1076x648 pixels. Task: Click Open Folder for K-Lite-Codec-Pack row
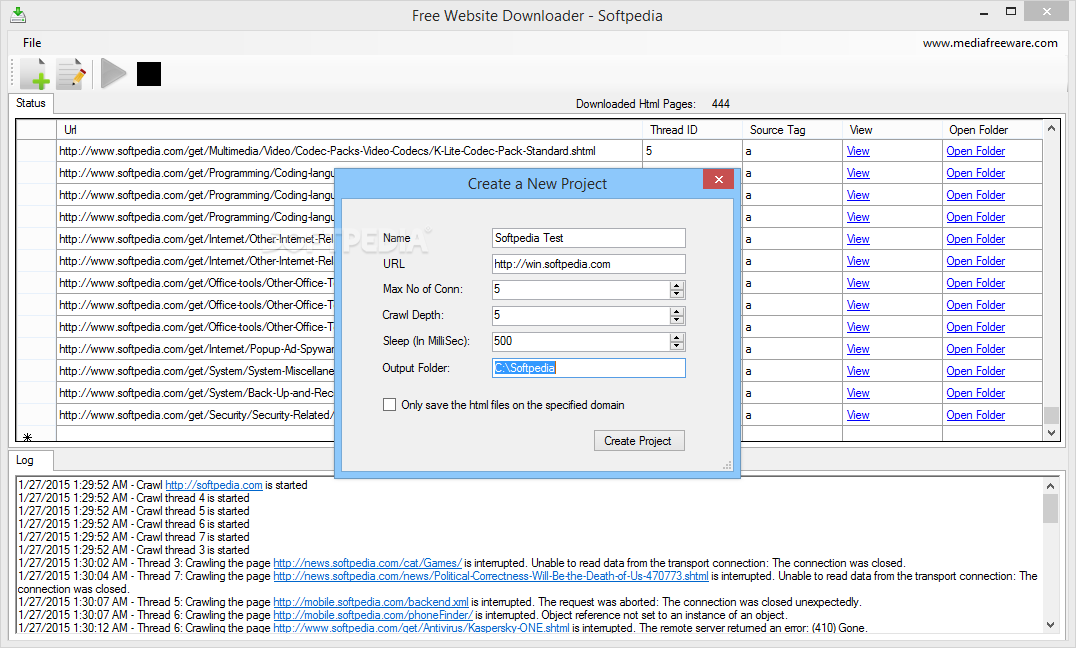975,151
